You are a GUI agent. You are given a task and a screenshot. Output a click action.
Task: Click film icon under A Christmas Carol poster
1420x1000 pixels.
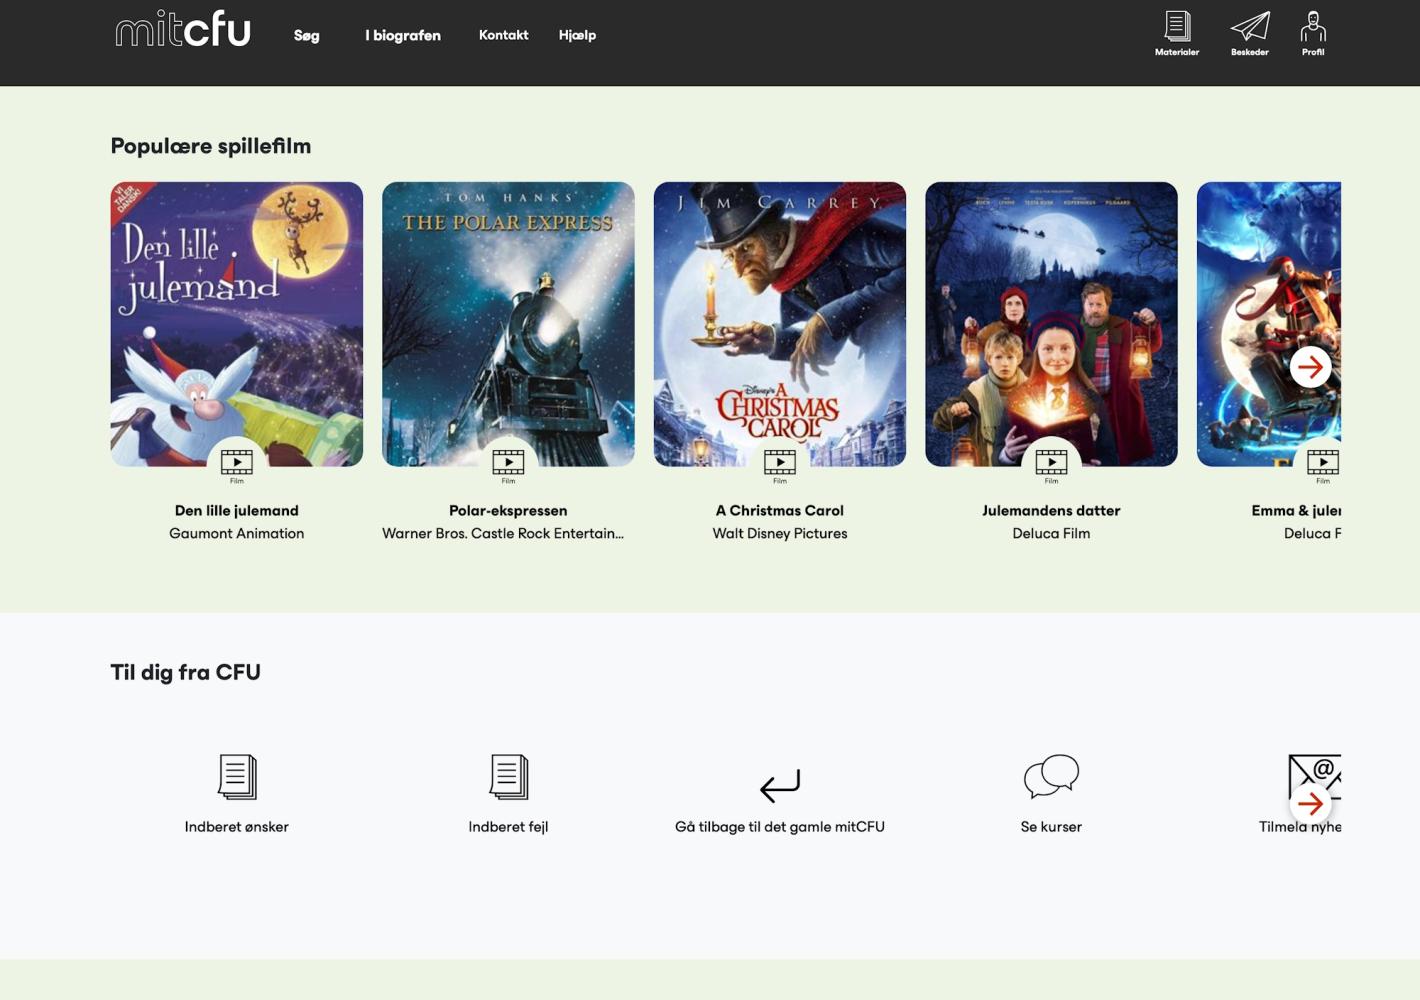pos(780,462)
